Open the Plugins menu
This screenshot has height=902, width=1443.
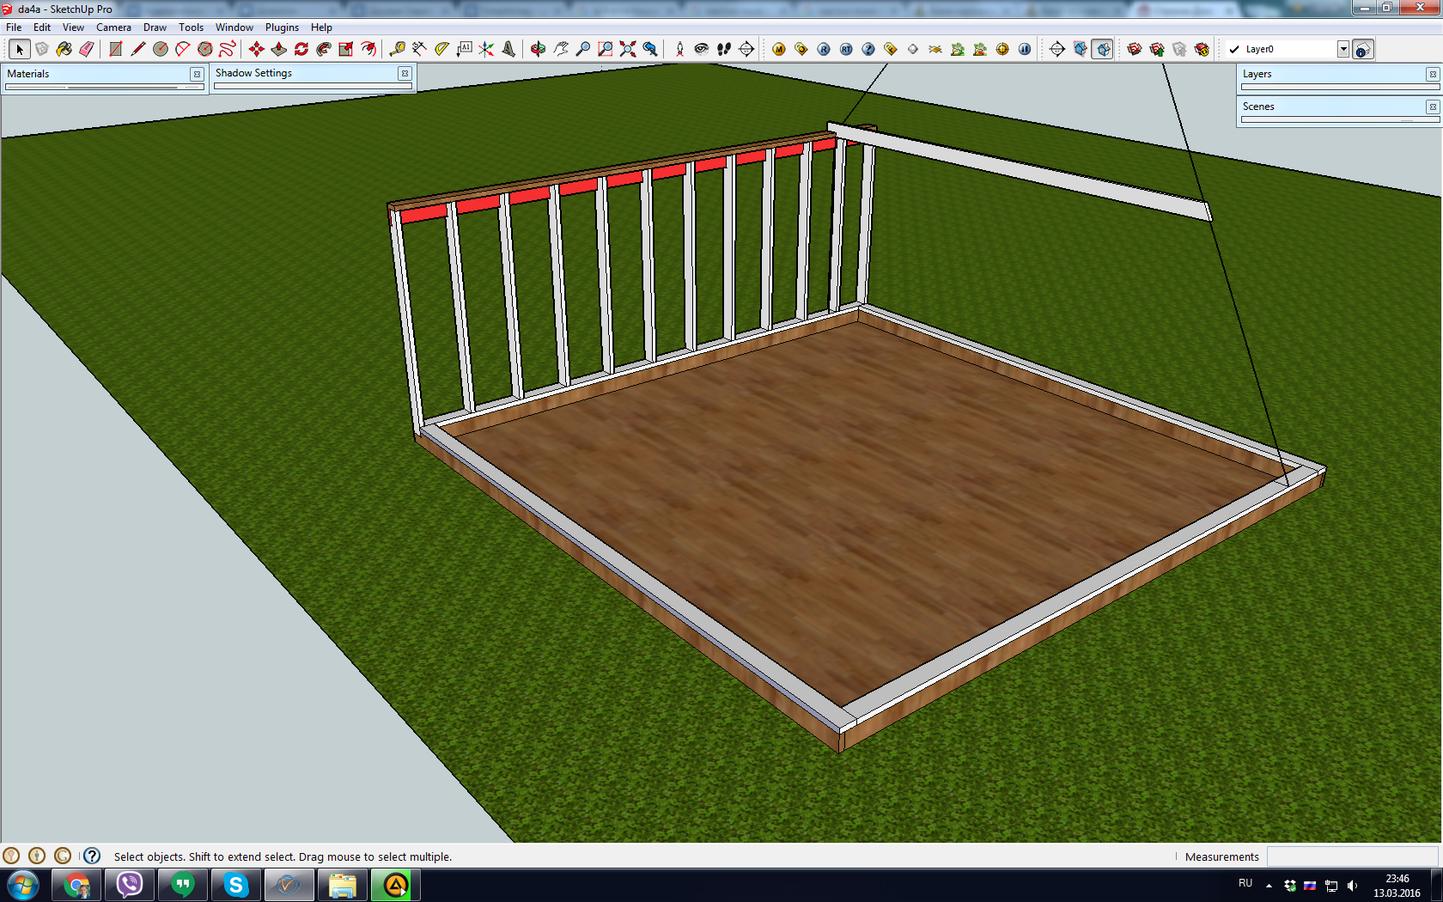point(282,27)
